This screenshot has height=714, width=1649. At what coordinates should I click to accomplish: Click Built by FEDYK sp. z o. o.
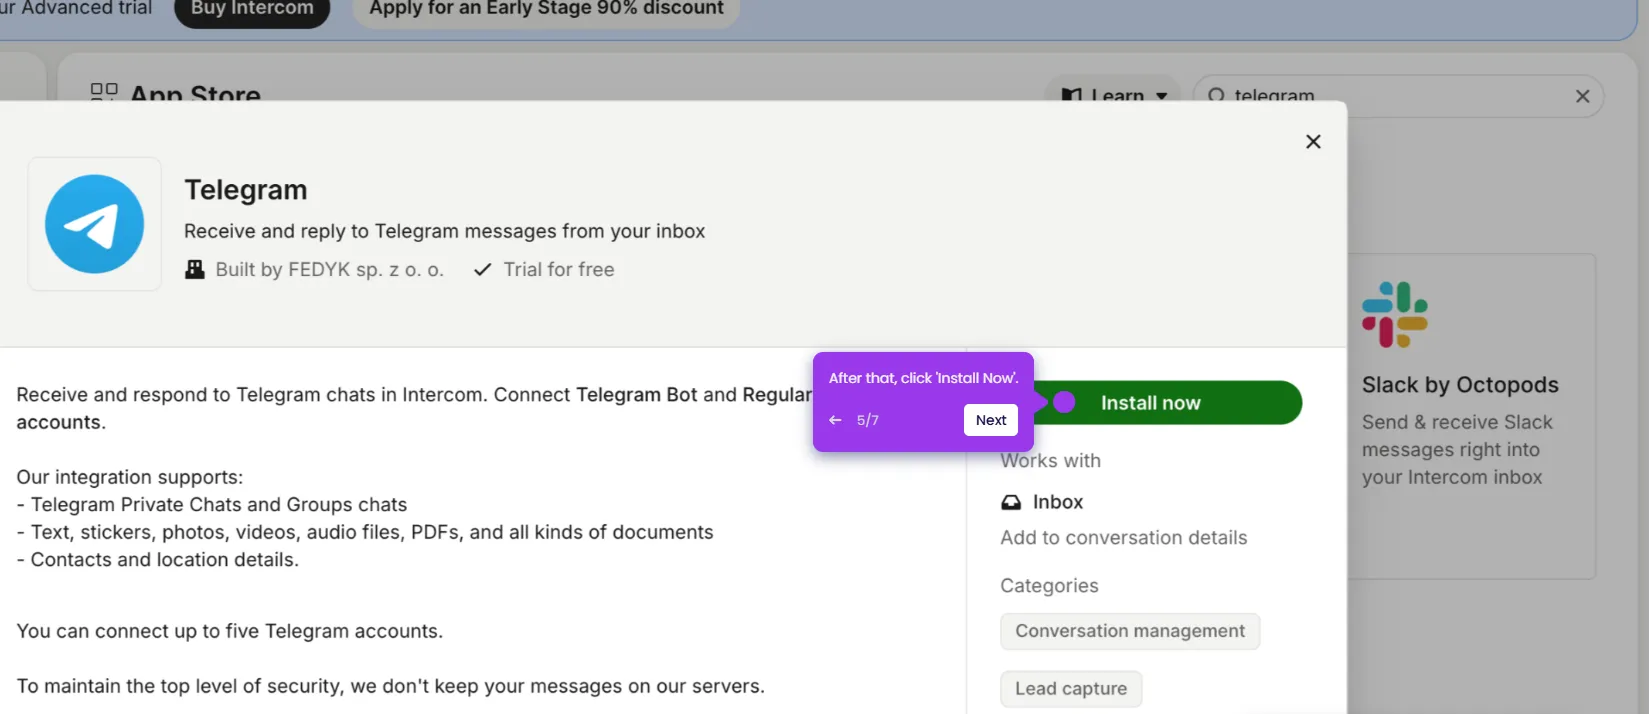[329, 269]
